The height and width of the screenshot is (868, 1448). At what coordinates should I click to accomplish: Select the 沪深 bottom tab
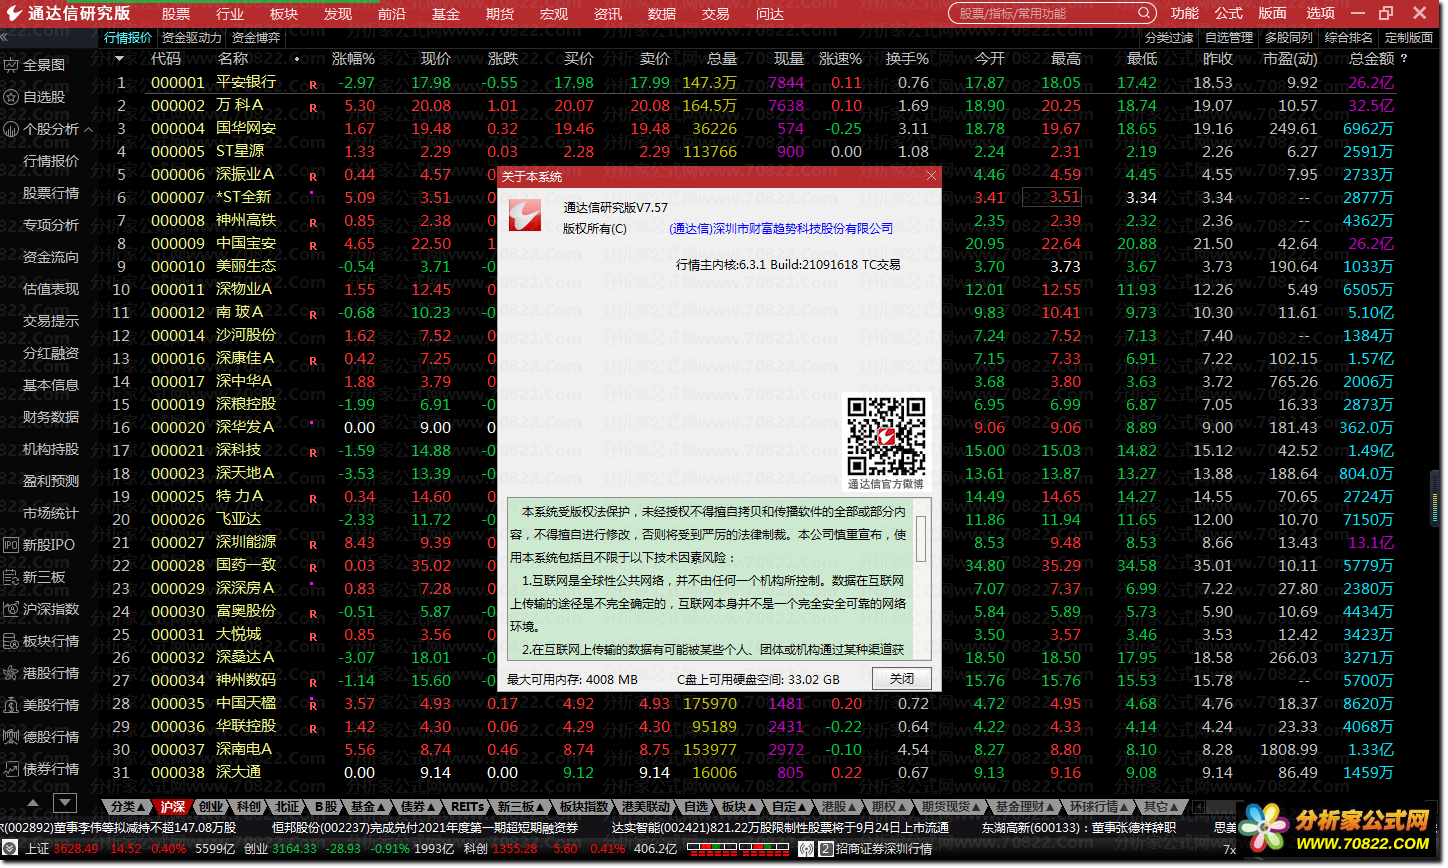click(173, 806)
